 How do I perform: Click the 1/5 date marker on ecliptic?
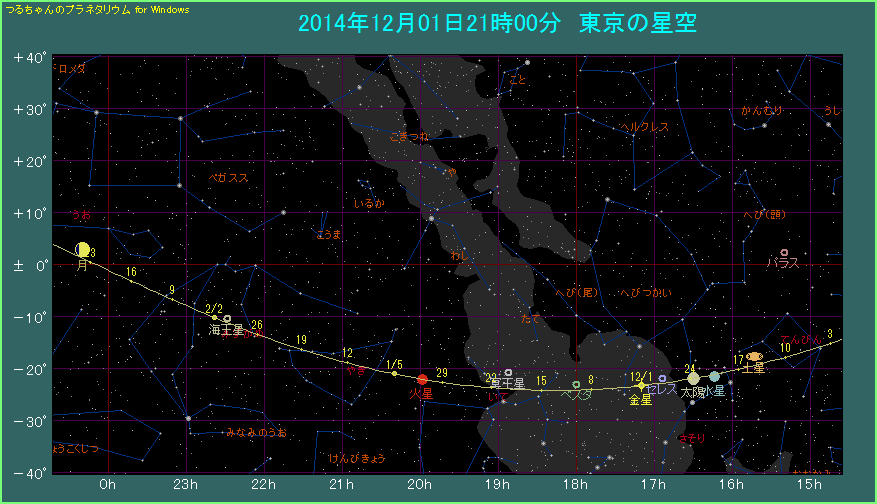[394, 365]
